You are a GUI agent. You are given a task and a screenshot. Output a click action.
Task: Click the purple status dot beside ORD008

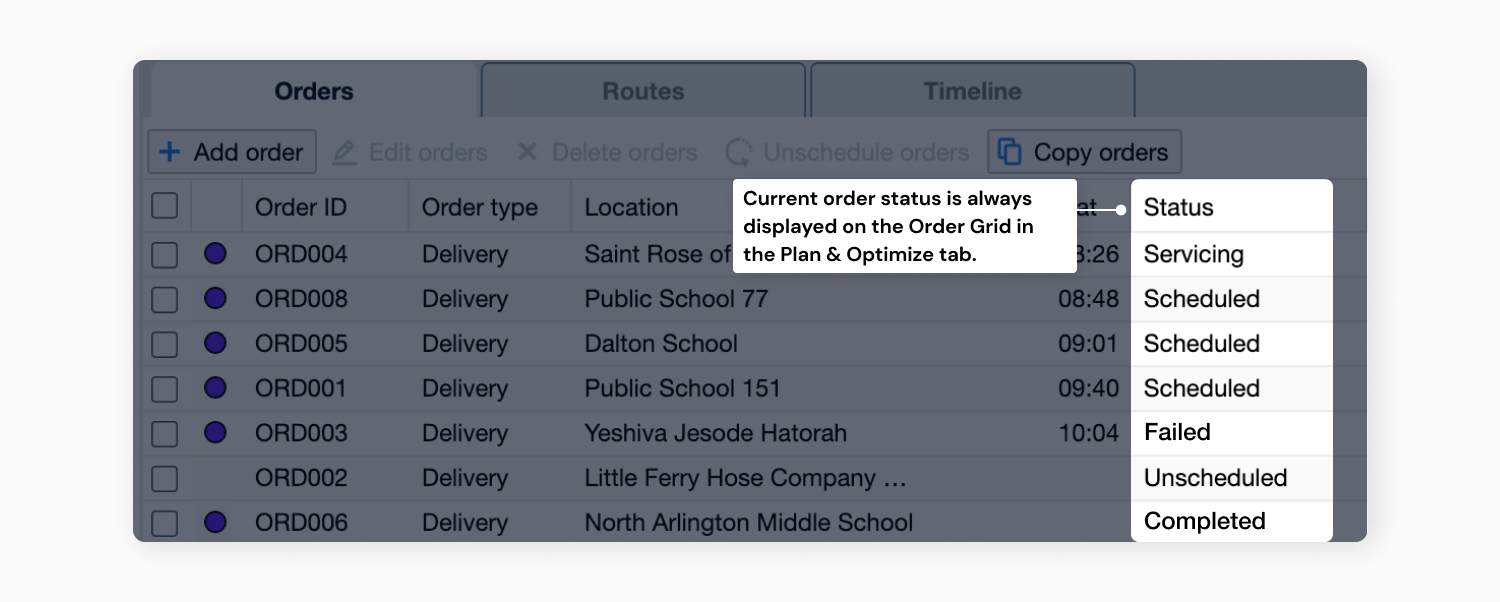click(215, 298)
